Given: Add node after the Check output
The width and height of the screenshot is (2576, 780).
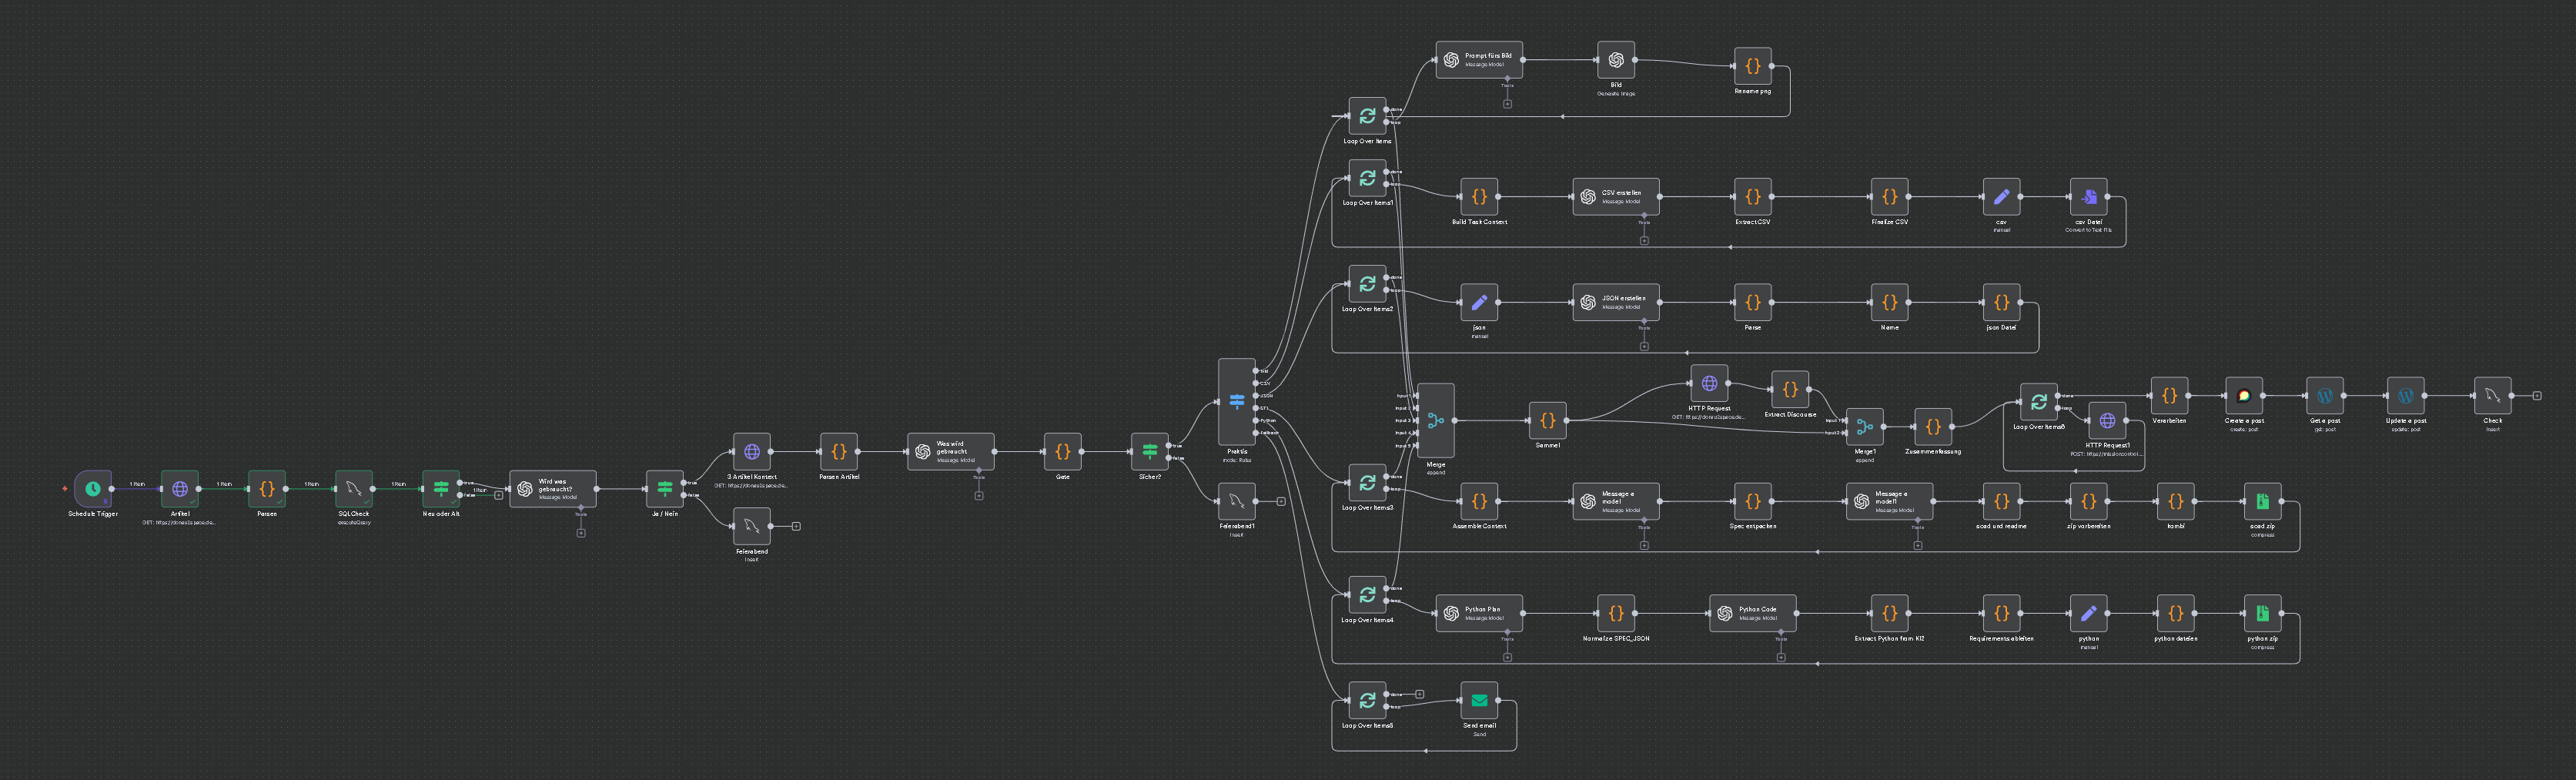Looking at the screenshot, I should pos(2537,396).
